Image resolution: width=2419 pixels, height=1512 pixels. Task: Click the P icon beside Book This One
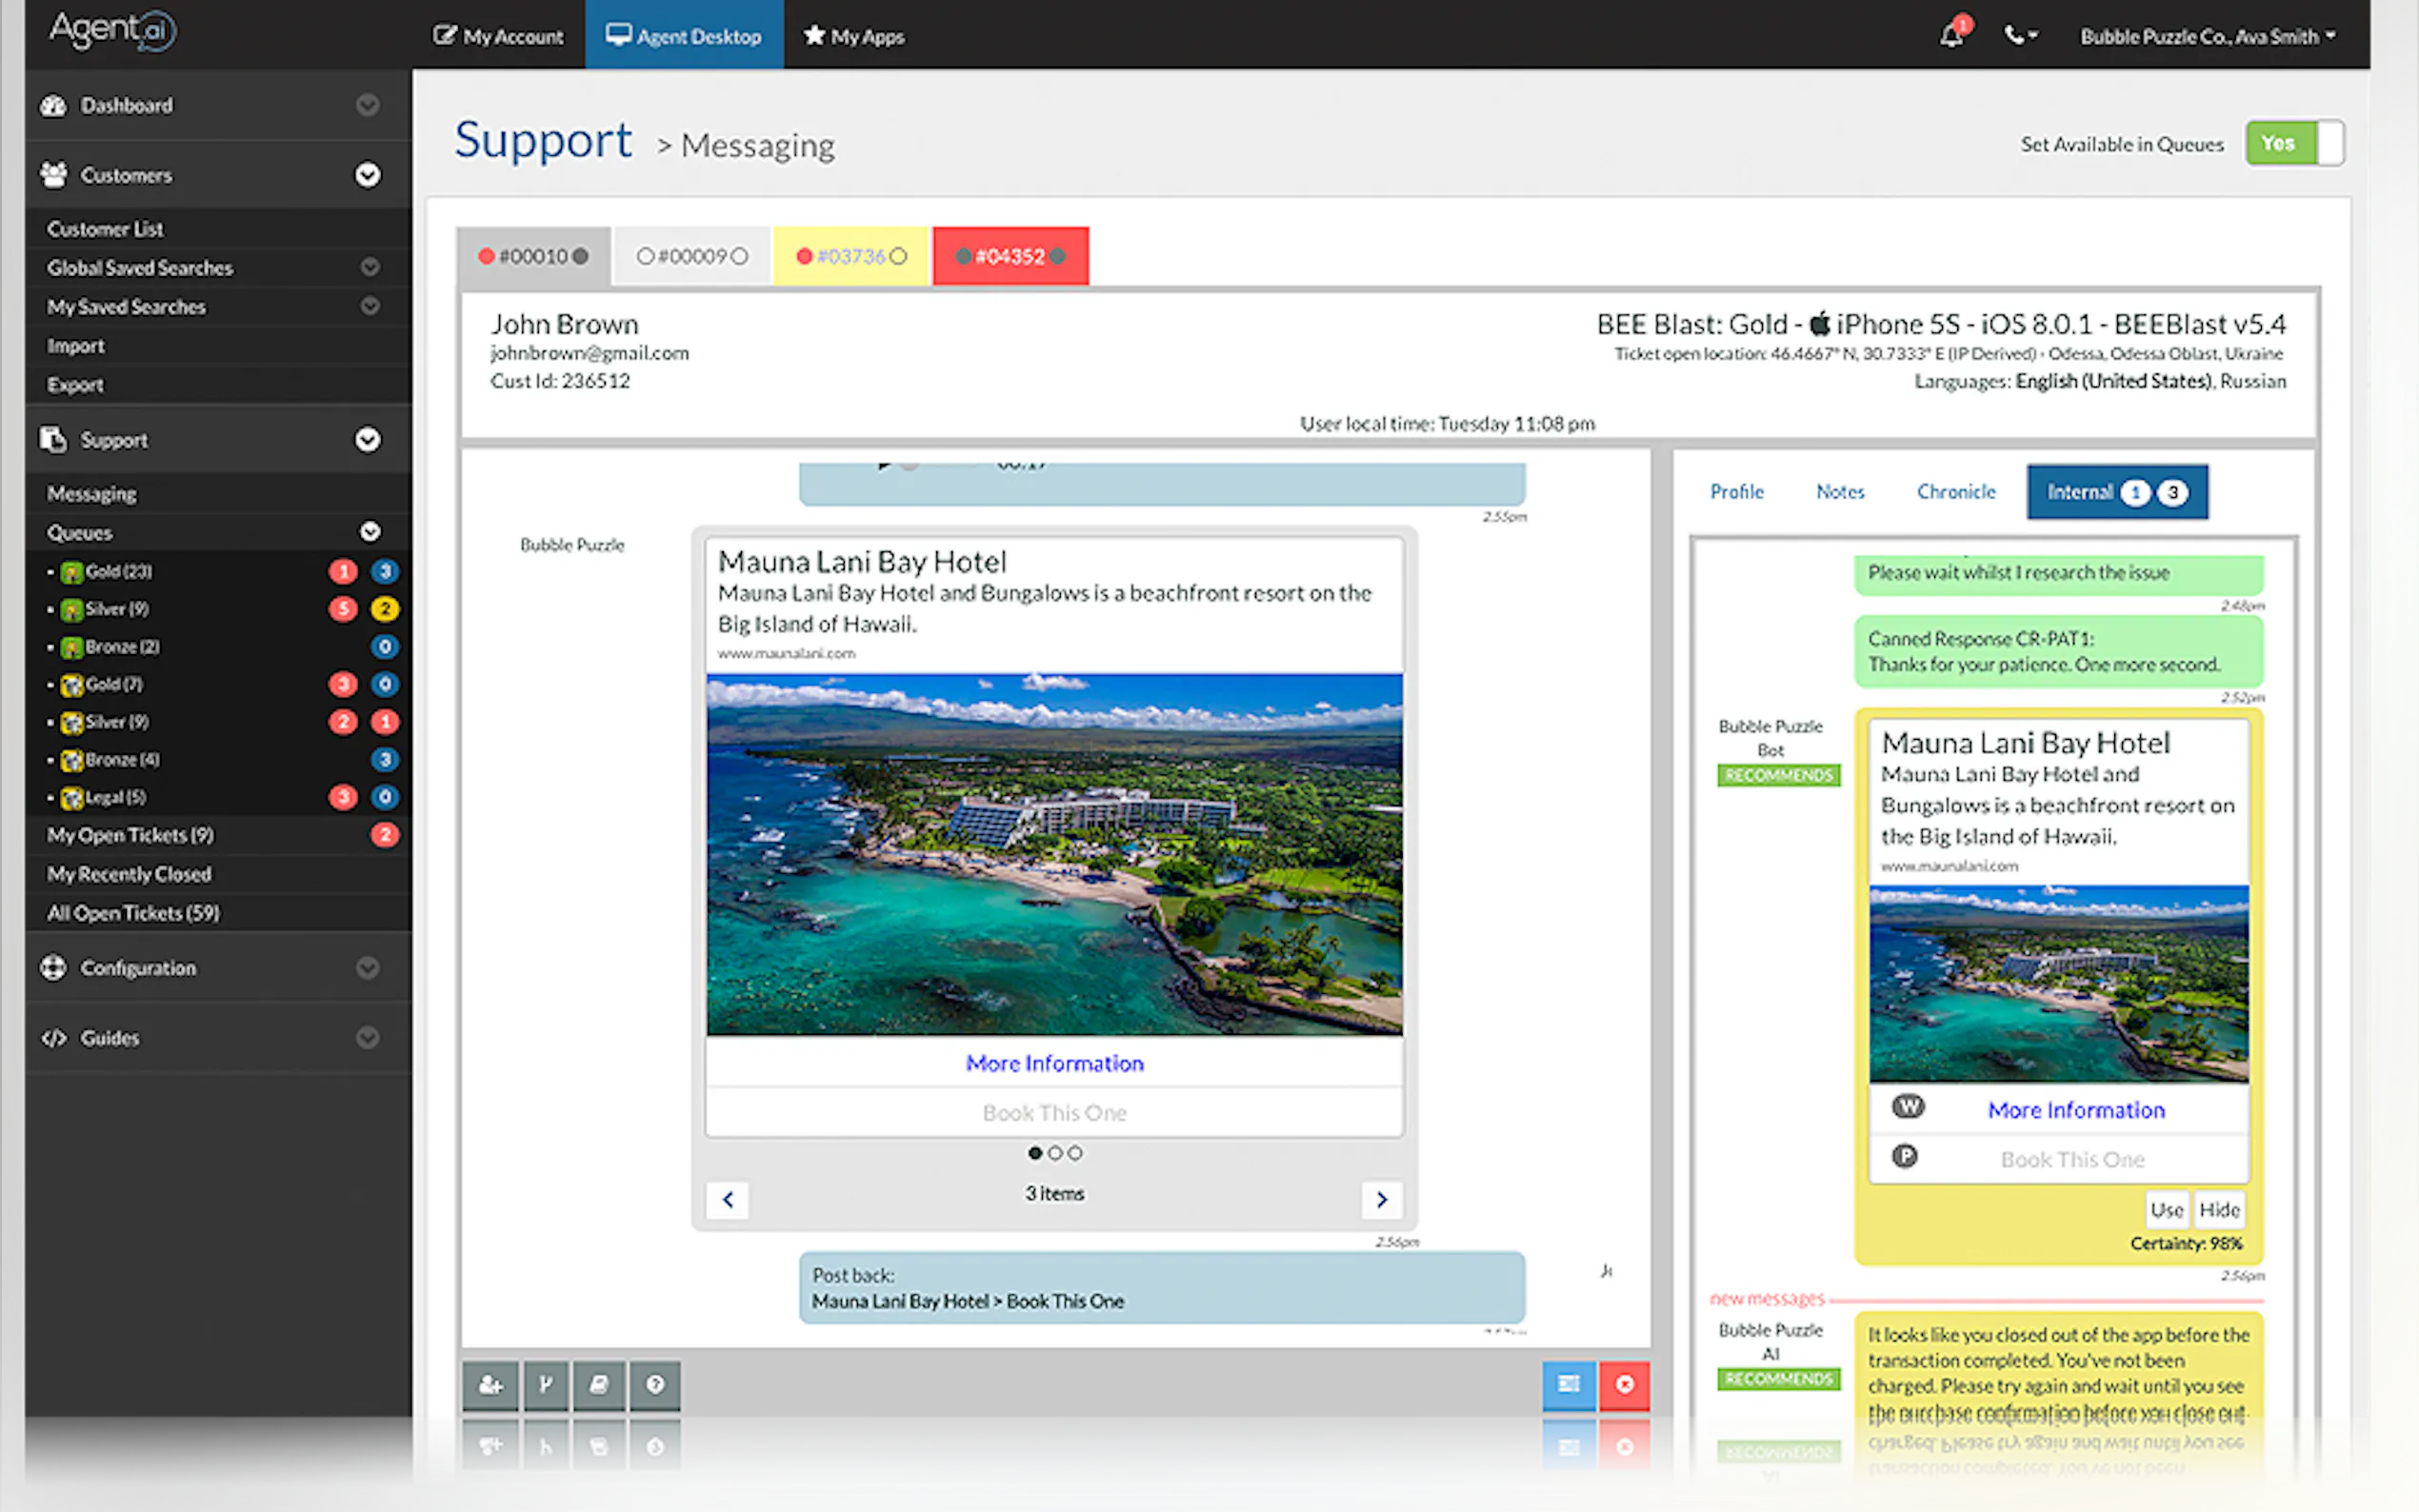coord(1905,1156)
